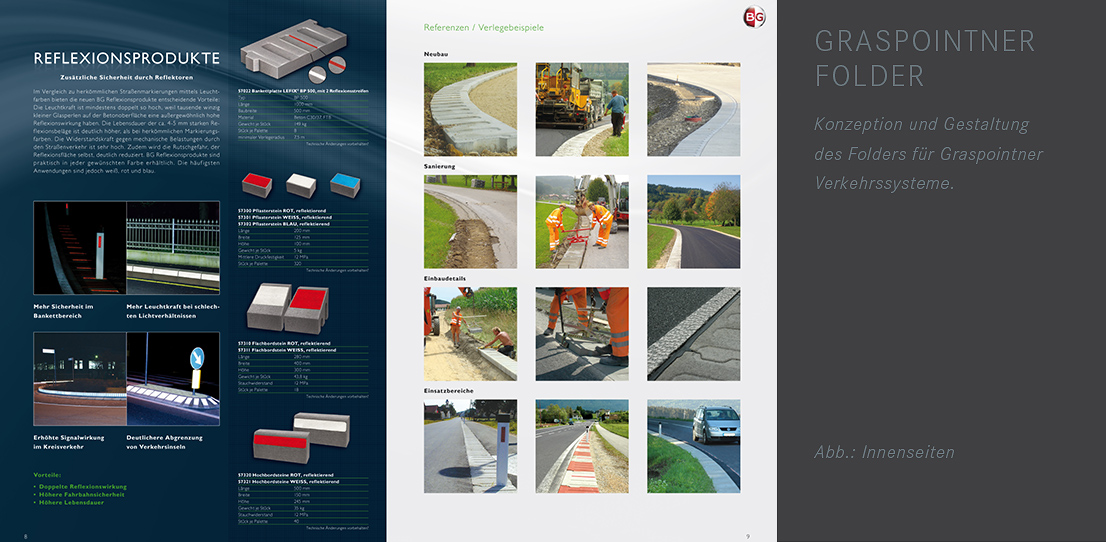Click the gray Bankettplatte slab product image

[x=293, y=51]
